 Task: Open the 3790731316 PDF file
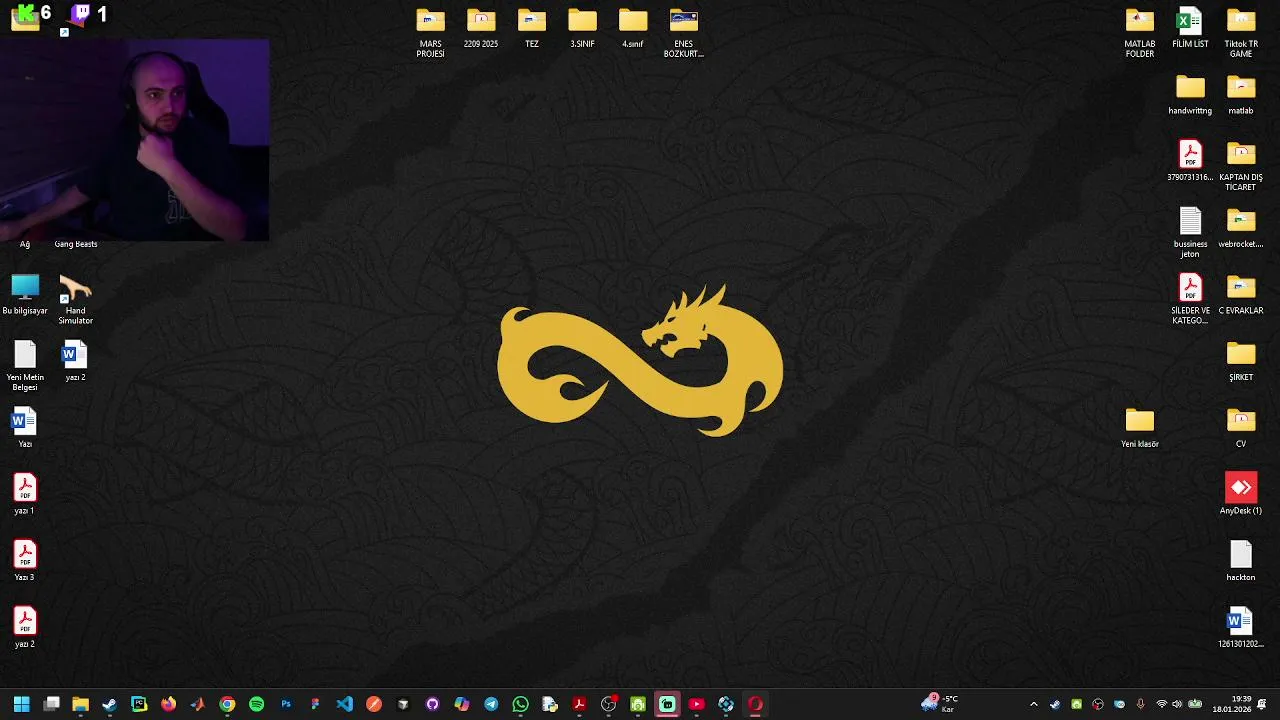point(1190,162)
